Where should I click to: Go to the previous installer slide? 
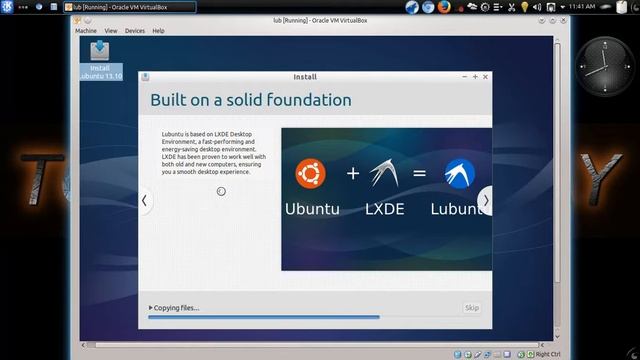[145, 200]
